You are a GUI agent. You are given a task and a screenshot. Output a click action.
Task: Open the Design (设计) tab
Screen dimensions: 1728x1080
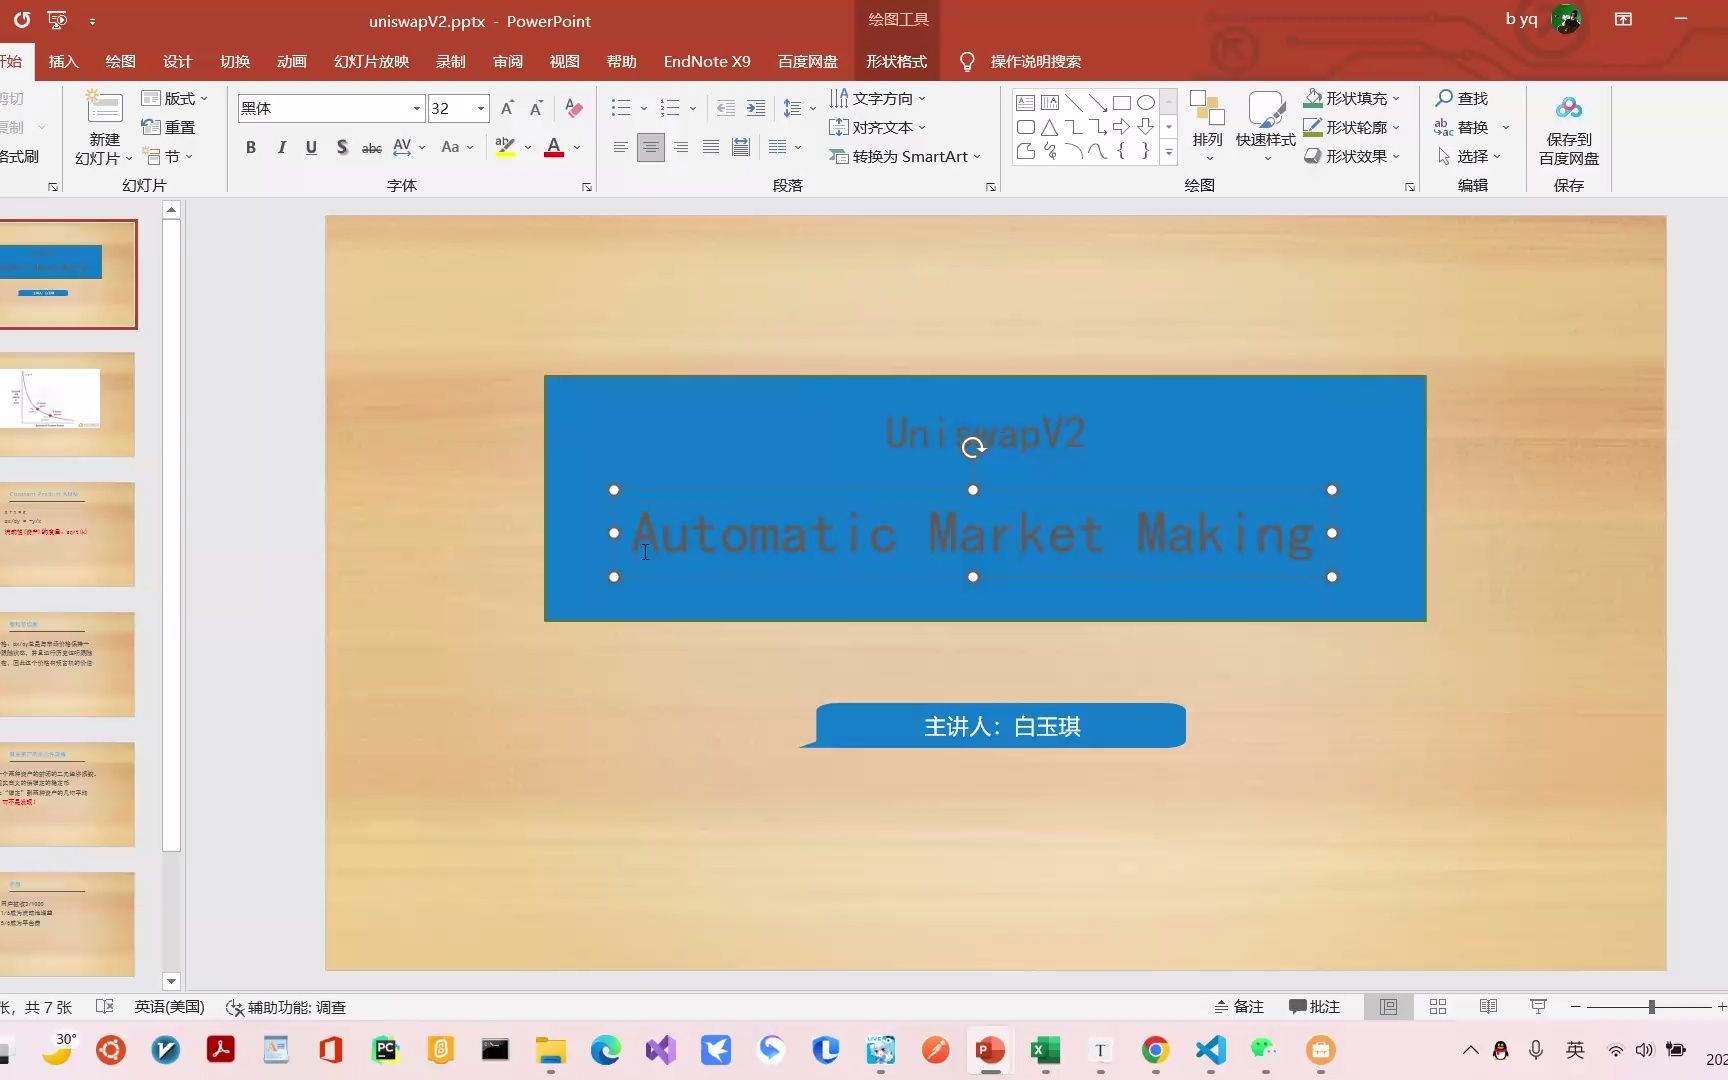pyautogui.click(x=177, y=61)
